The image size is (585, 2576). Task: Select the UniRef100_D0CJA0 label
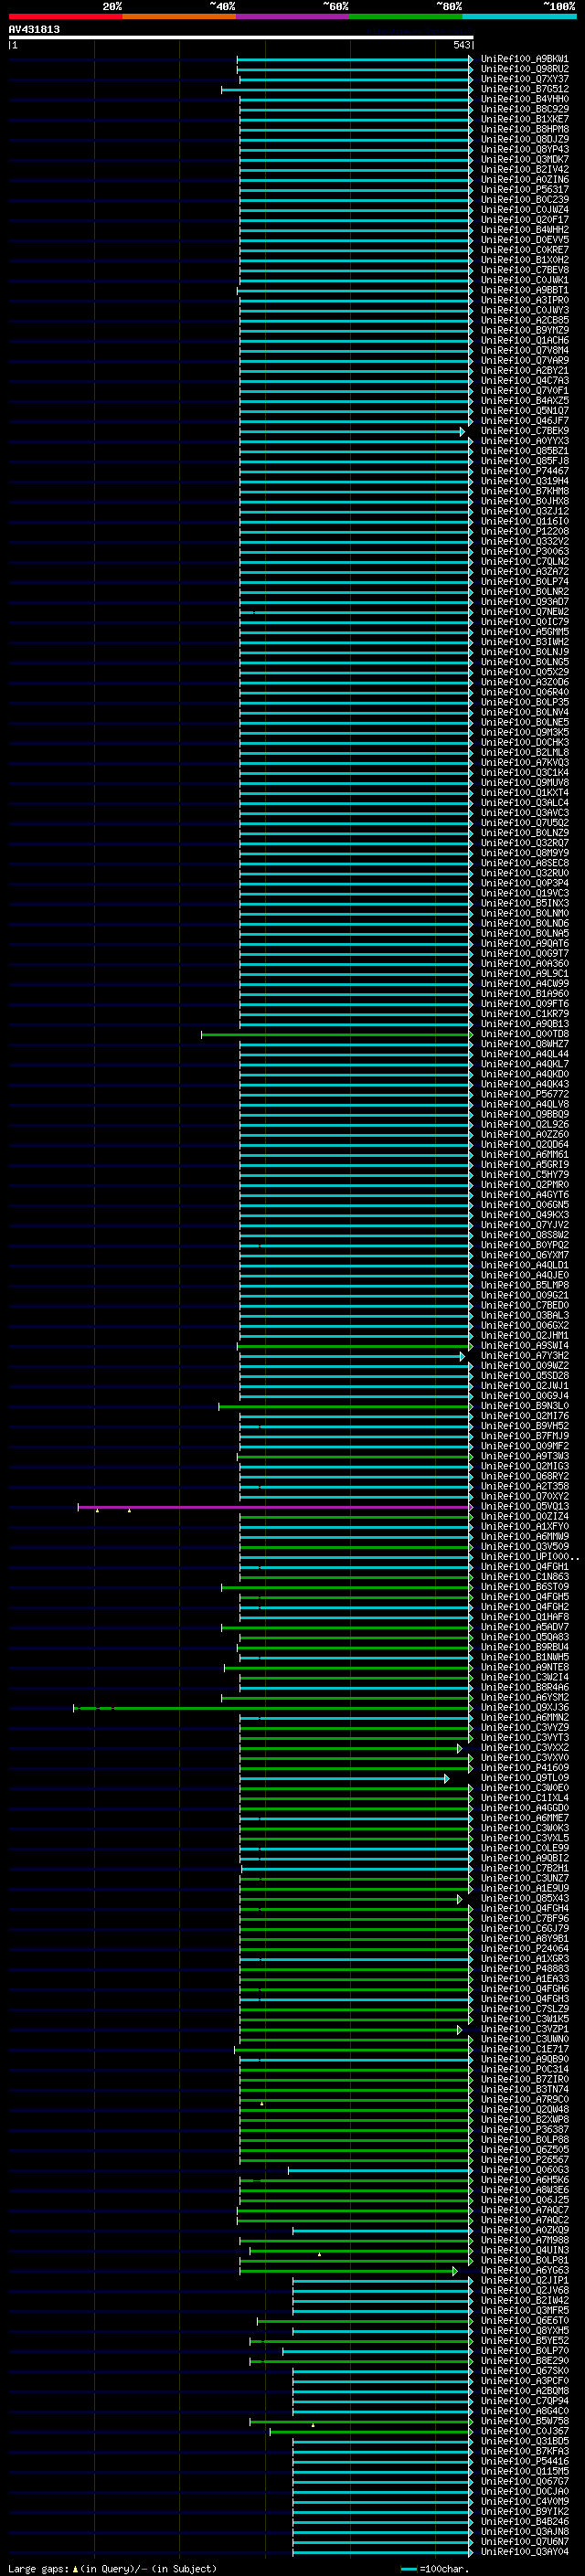click(x=524, y=2491)
